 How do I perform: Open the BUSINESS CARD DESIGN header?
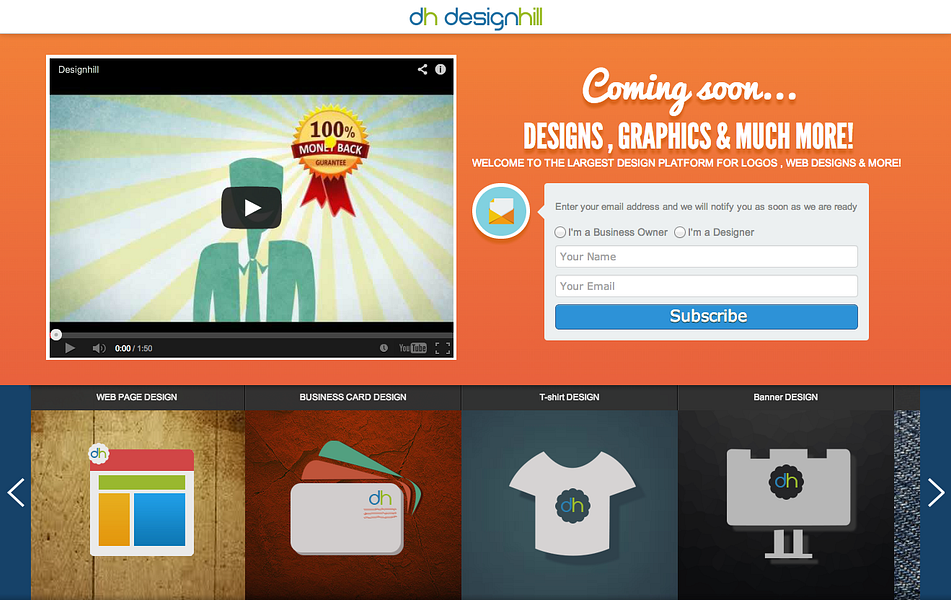[353, 397]
